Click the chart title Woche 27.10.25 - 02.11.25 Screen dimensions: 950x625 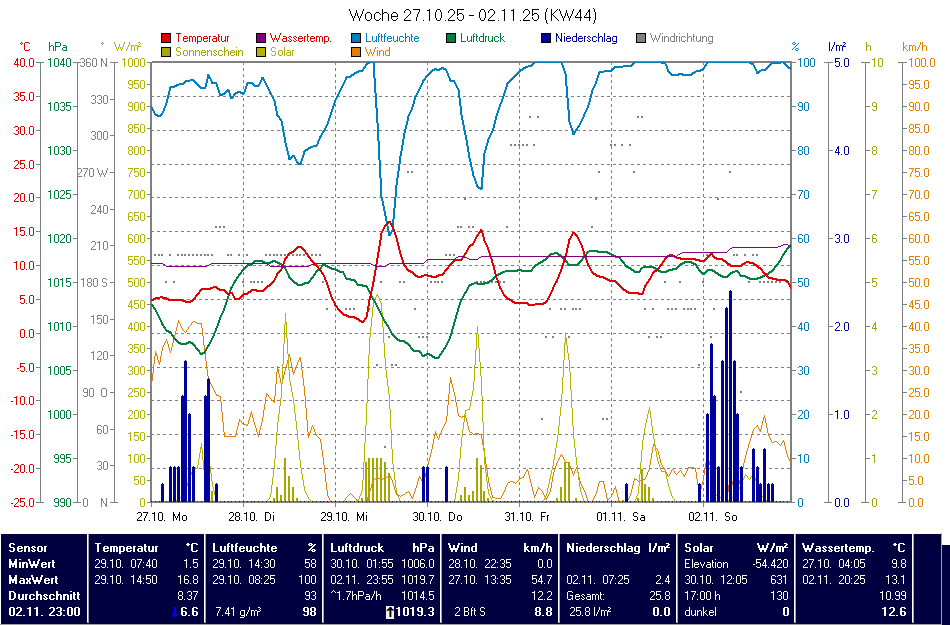pyautogui.click(x=474, y=15)
